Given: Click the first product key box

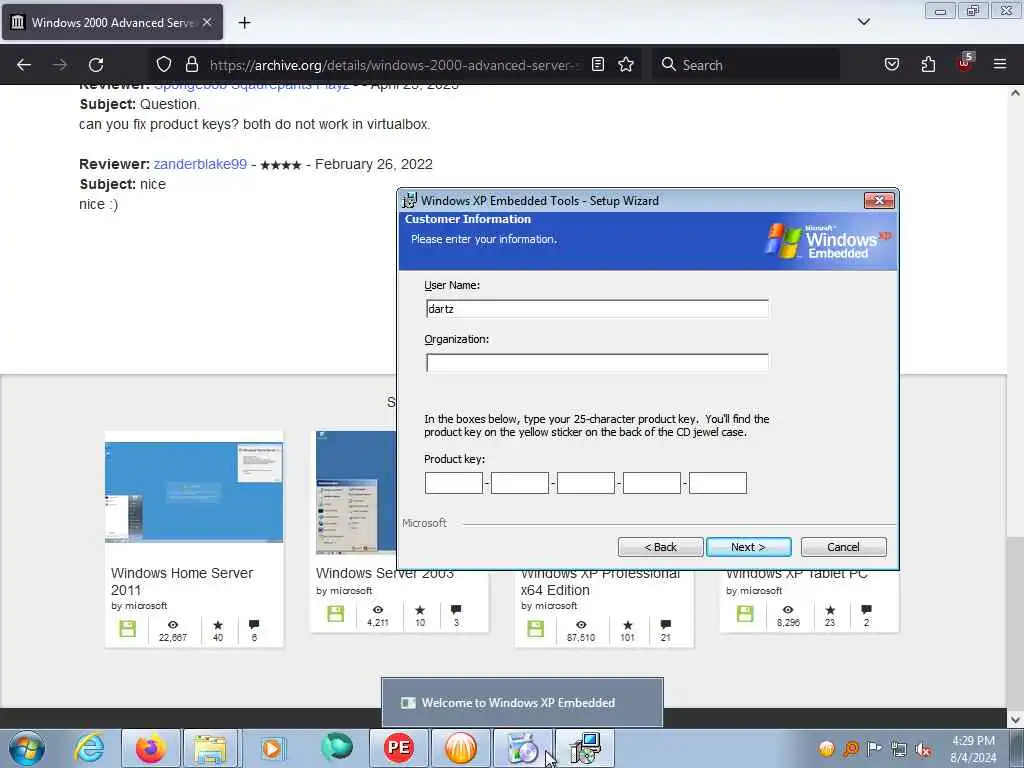Looking at the screenshot, I should [454, 483].
